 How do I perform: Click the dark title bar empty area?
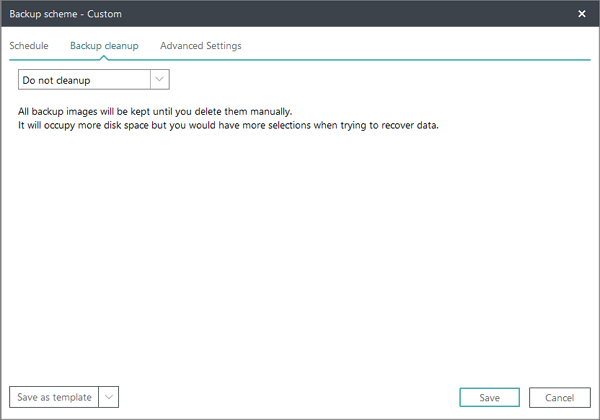344,14
